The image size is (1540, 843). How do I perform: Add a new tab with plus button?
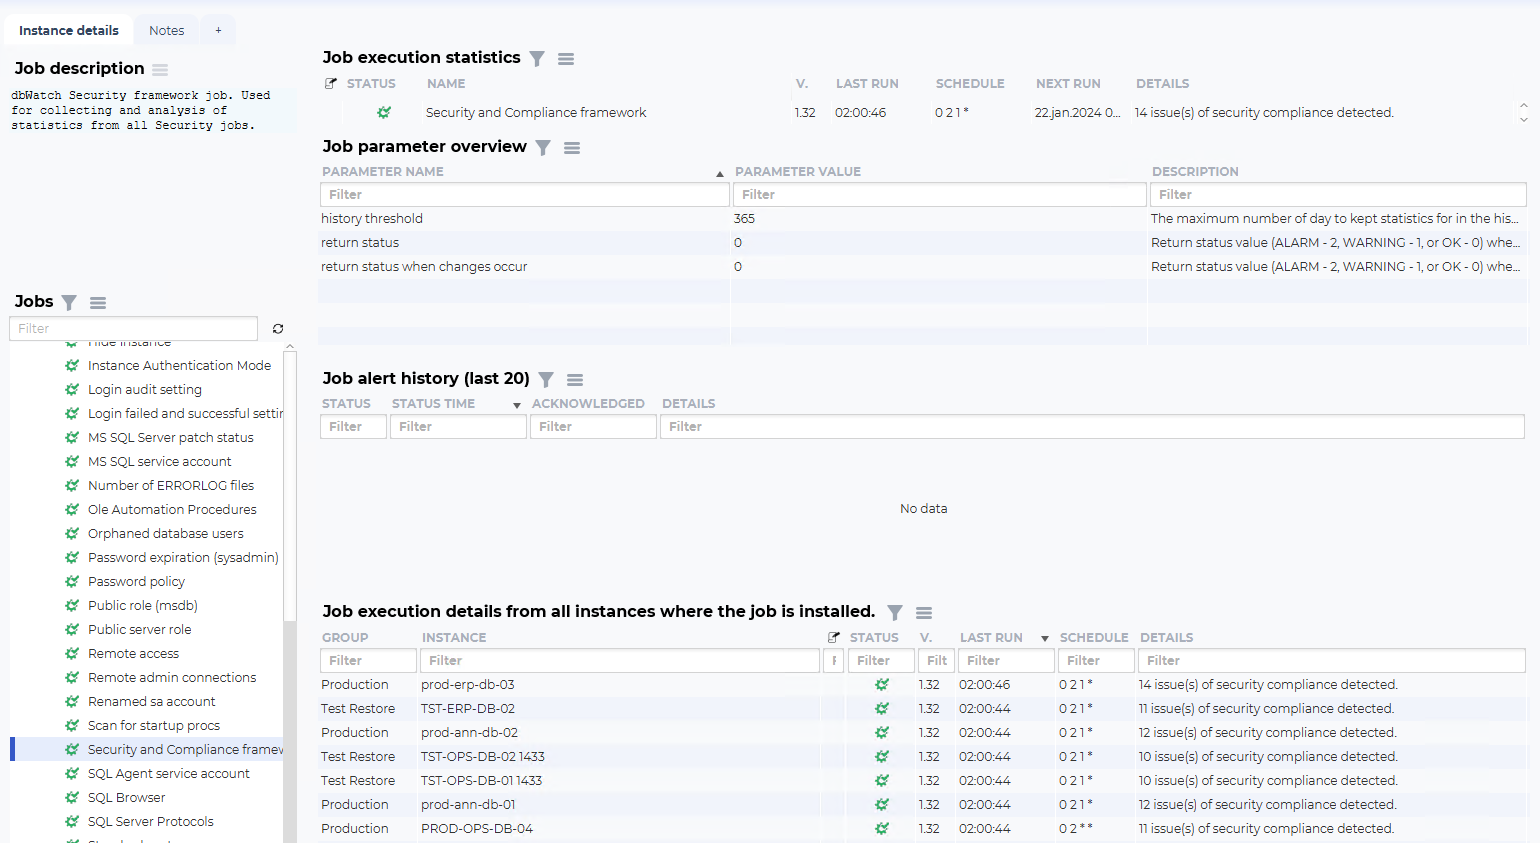click(218, 31)
